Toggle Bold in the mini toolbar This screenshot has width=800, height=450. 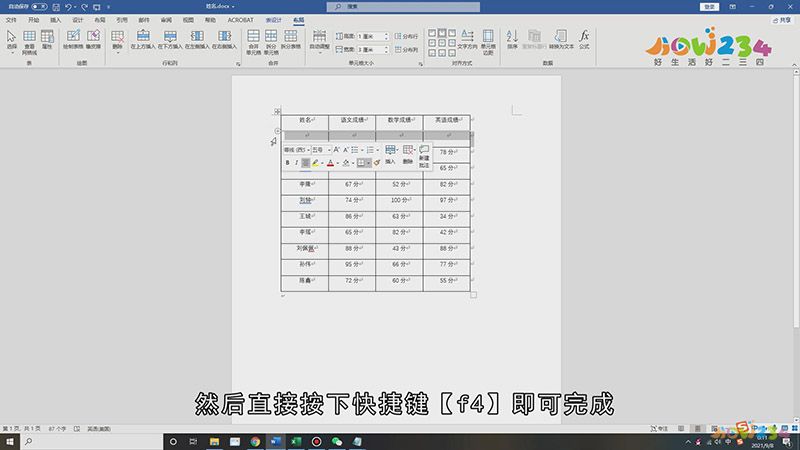(x=287, y=163)
